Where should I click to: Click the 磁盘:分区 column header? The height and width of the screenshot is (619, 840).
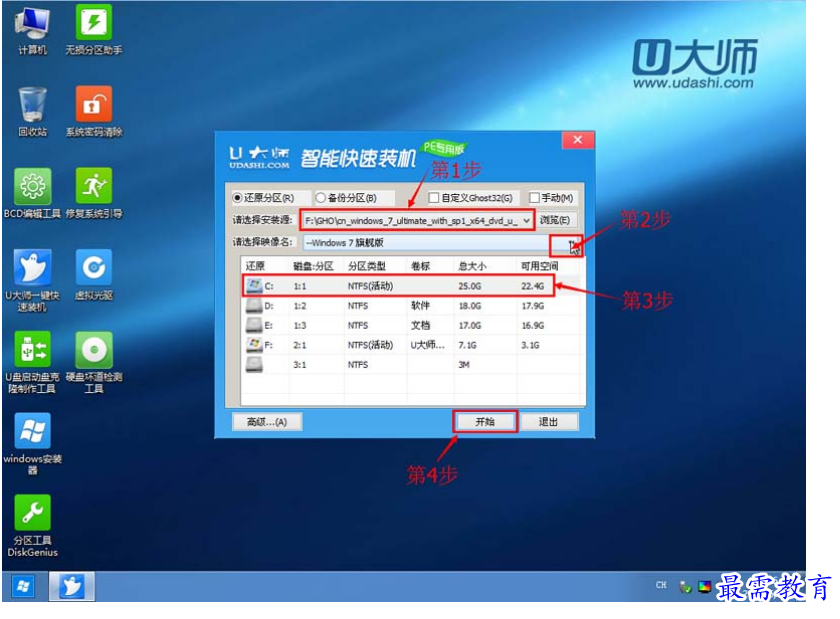pyautogui.click(x=313, y=266)
